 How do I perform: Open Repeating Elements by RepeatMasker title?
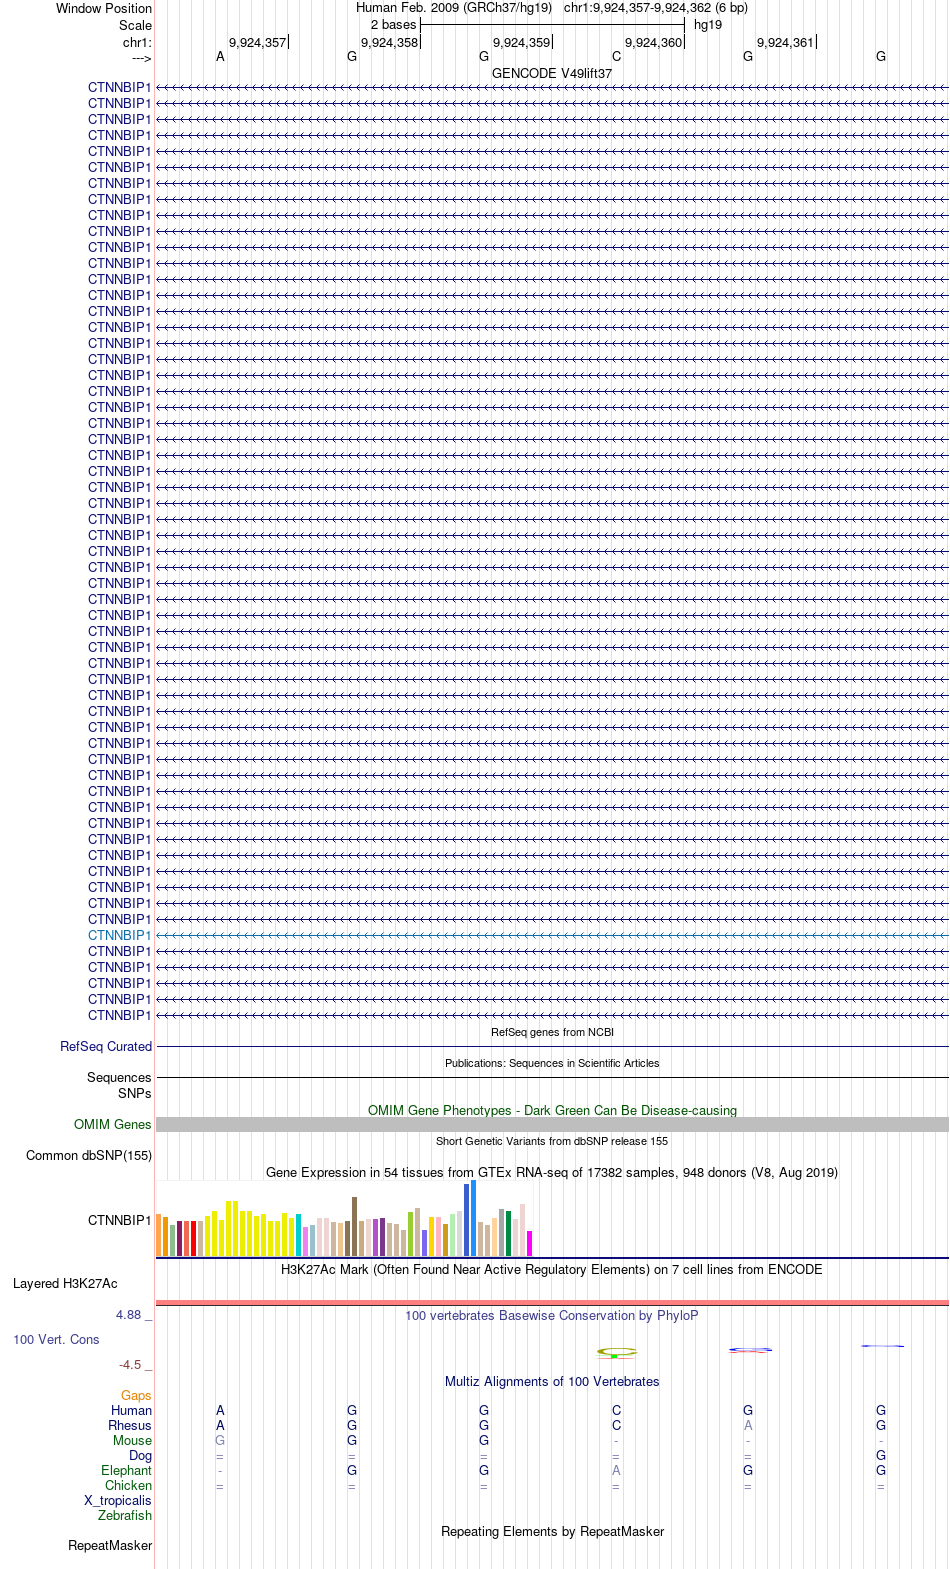[x=552, y=1531]
